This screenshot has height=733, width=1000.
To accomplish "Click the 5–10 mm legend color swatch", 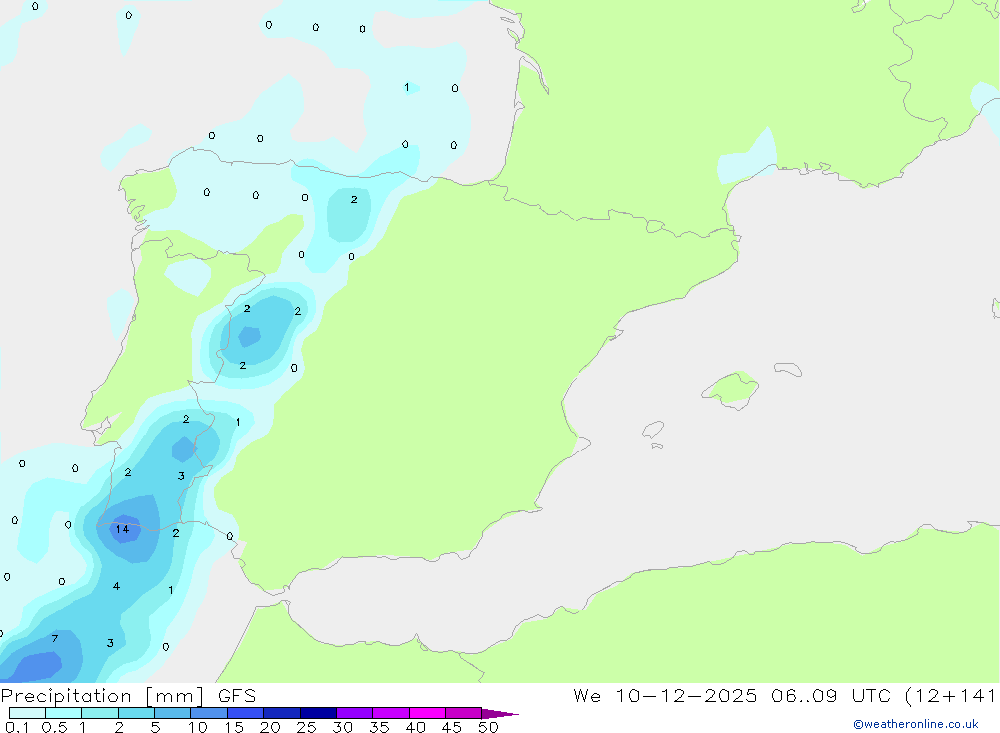I will point(173,713).
